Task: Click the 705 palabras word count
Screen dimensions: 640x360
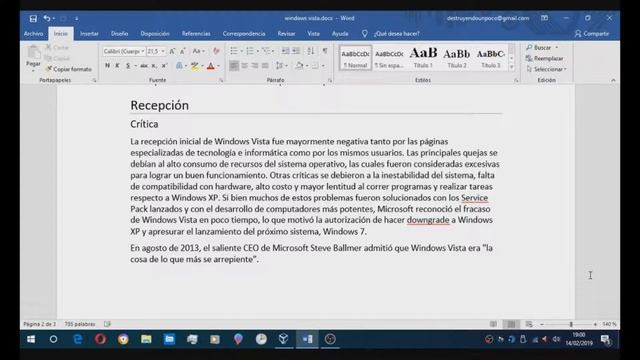Action: 80,324
